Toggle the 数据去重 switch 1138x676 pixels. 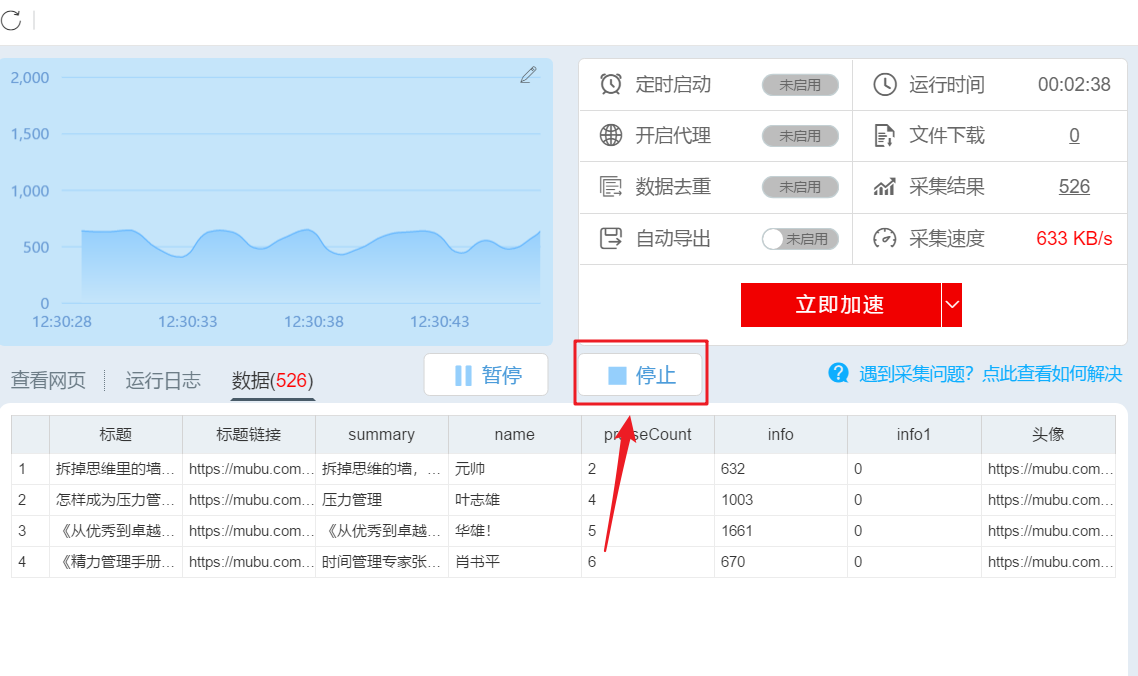800,187
